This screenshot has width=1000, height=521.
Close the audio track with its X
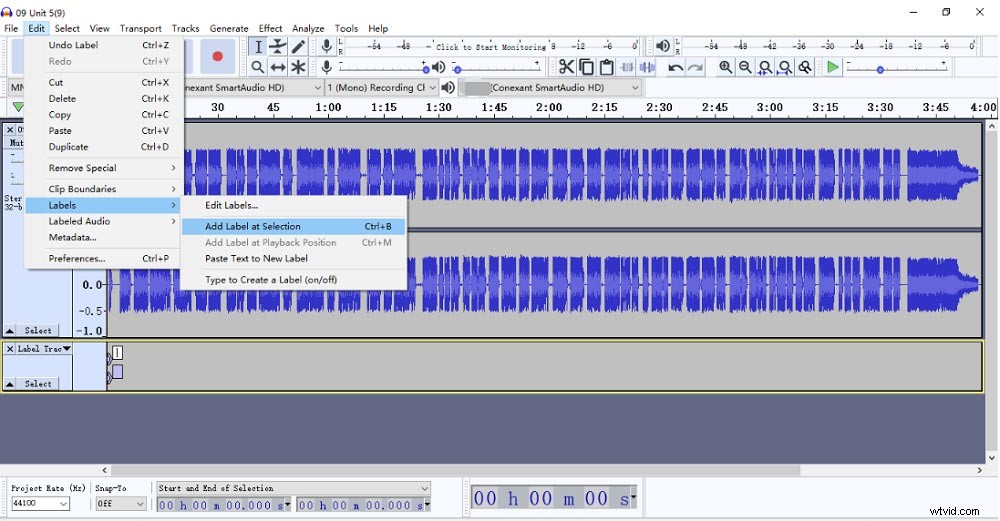tap(10, 129)
